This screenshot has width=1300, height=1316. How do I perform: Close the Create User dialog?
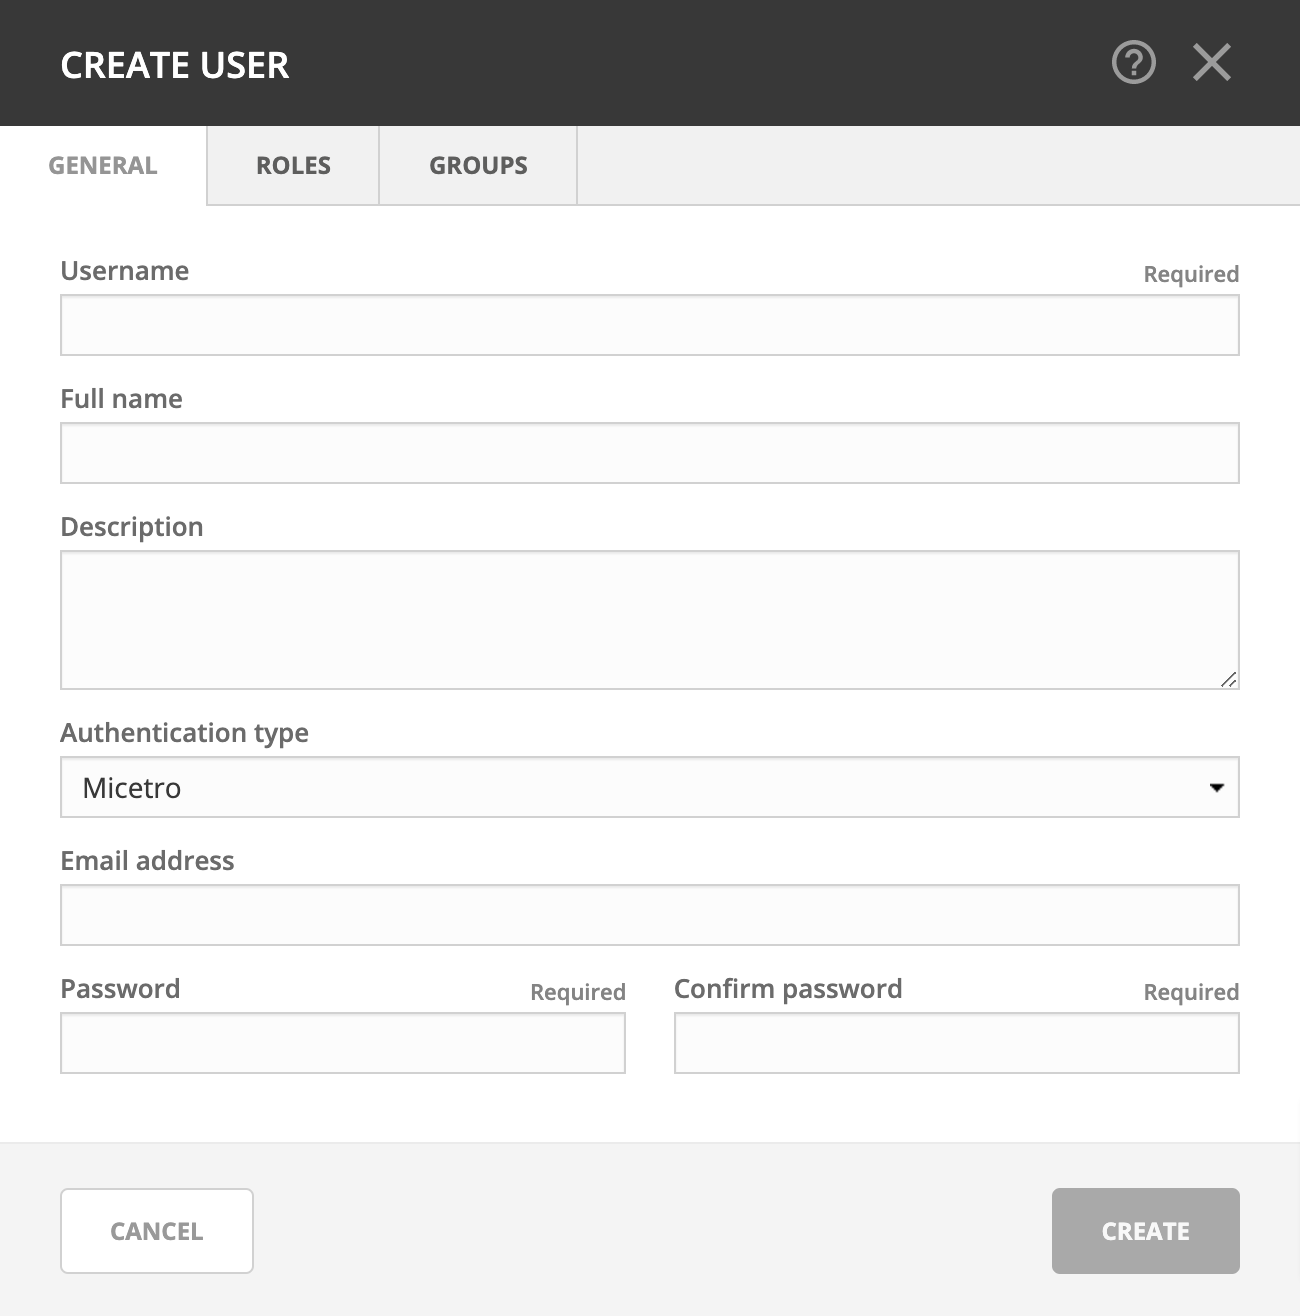click(1211, 63)
